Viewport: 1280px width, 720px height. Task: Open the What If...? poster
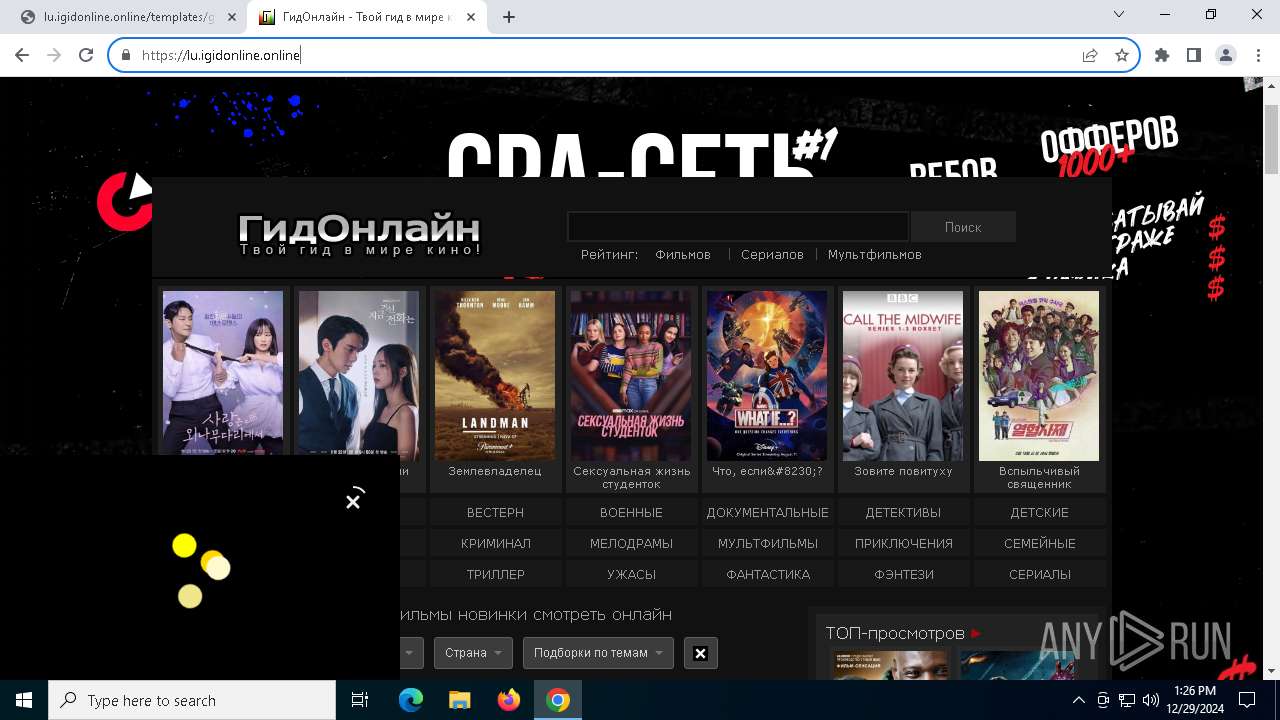(767, 376)
